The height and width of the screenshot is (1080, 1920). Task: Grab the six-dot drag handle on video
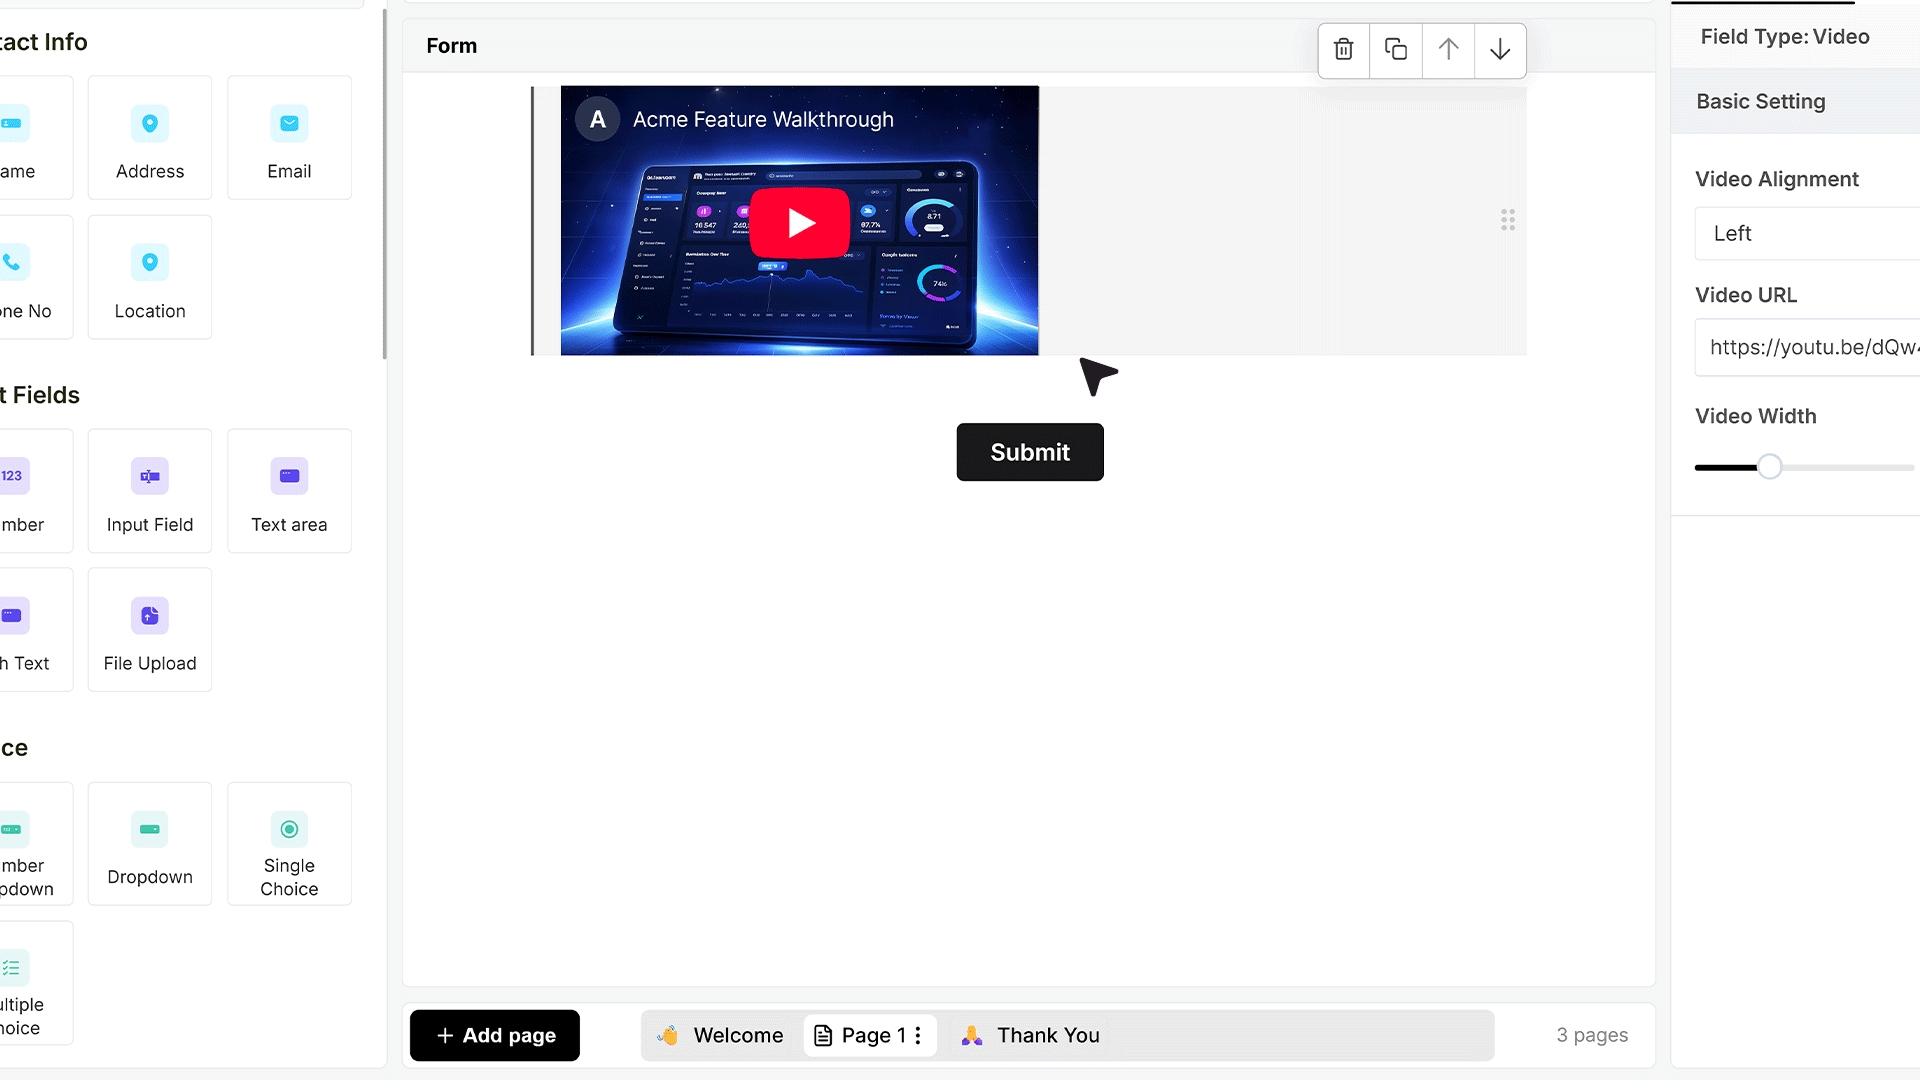(1508, 220)
